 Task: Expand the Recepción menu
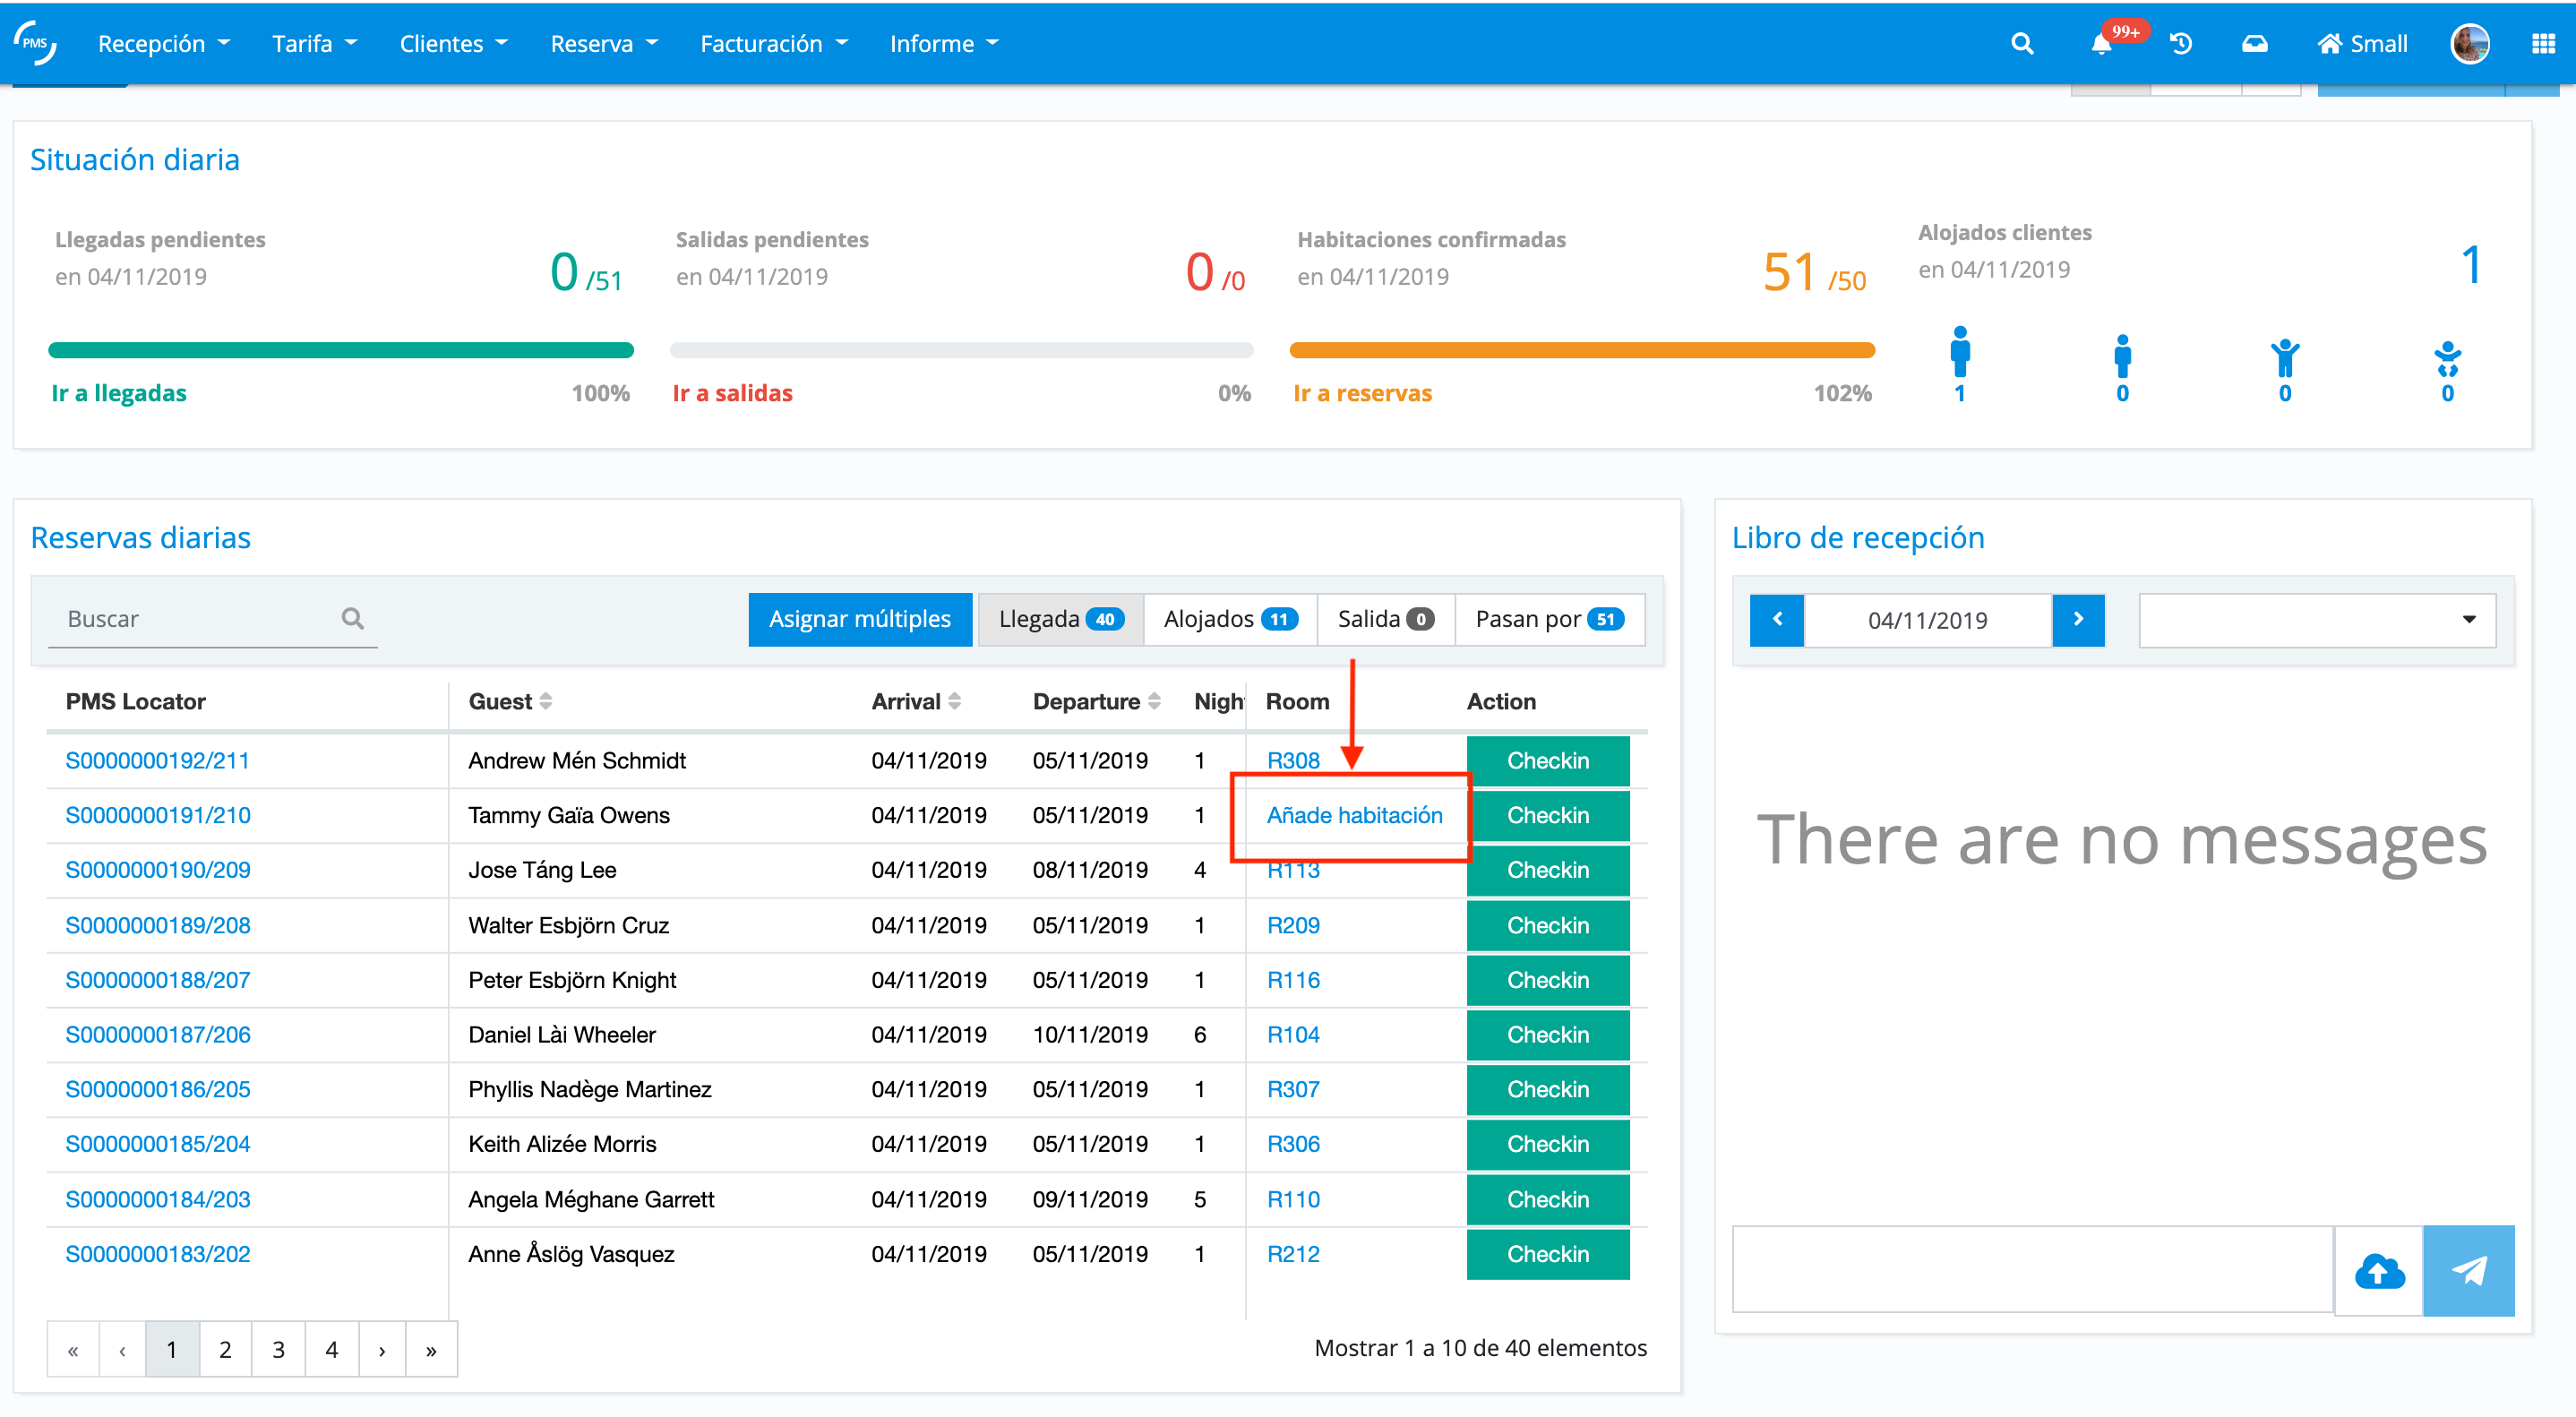pyautogui.click(x=163, y=44)
